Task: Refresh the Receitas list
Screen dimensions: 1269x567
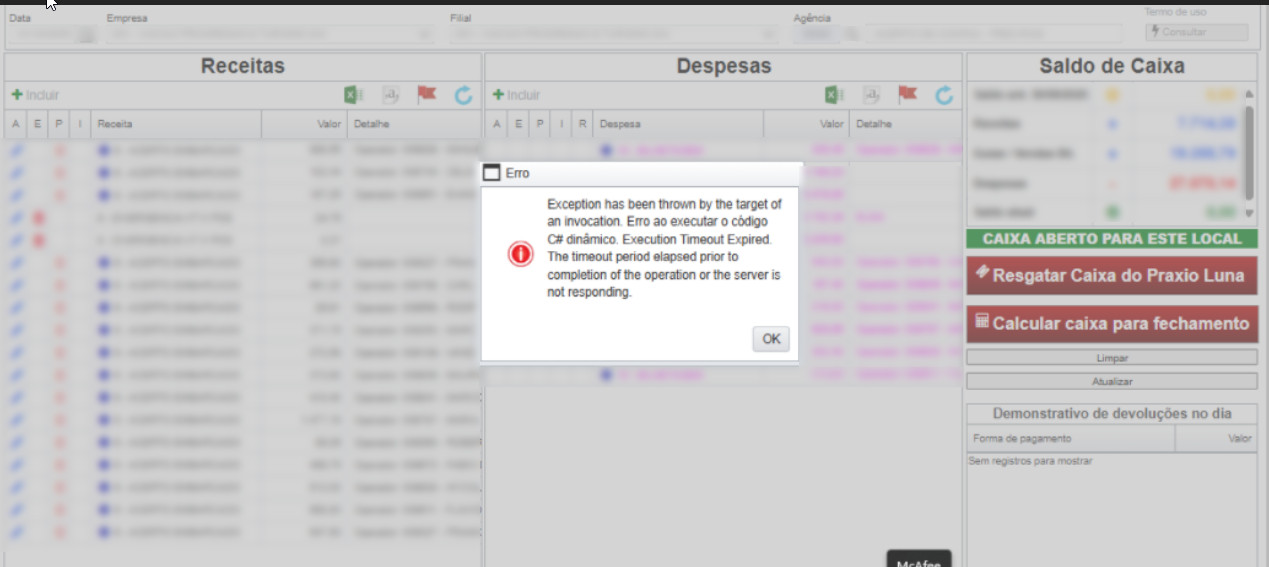Action: (x=463, y=95)
